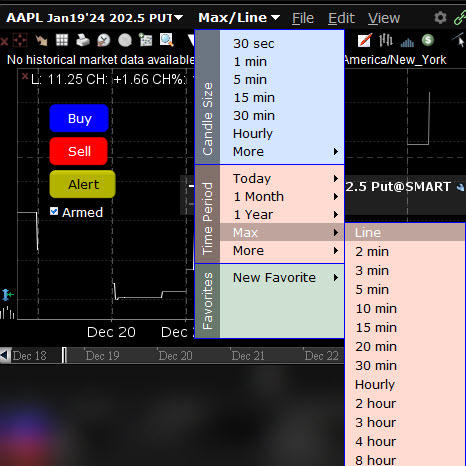Screen dimensions: 466x466
Task: Expand the 1 Year submenu
Action: click(282, 215)
